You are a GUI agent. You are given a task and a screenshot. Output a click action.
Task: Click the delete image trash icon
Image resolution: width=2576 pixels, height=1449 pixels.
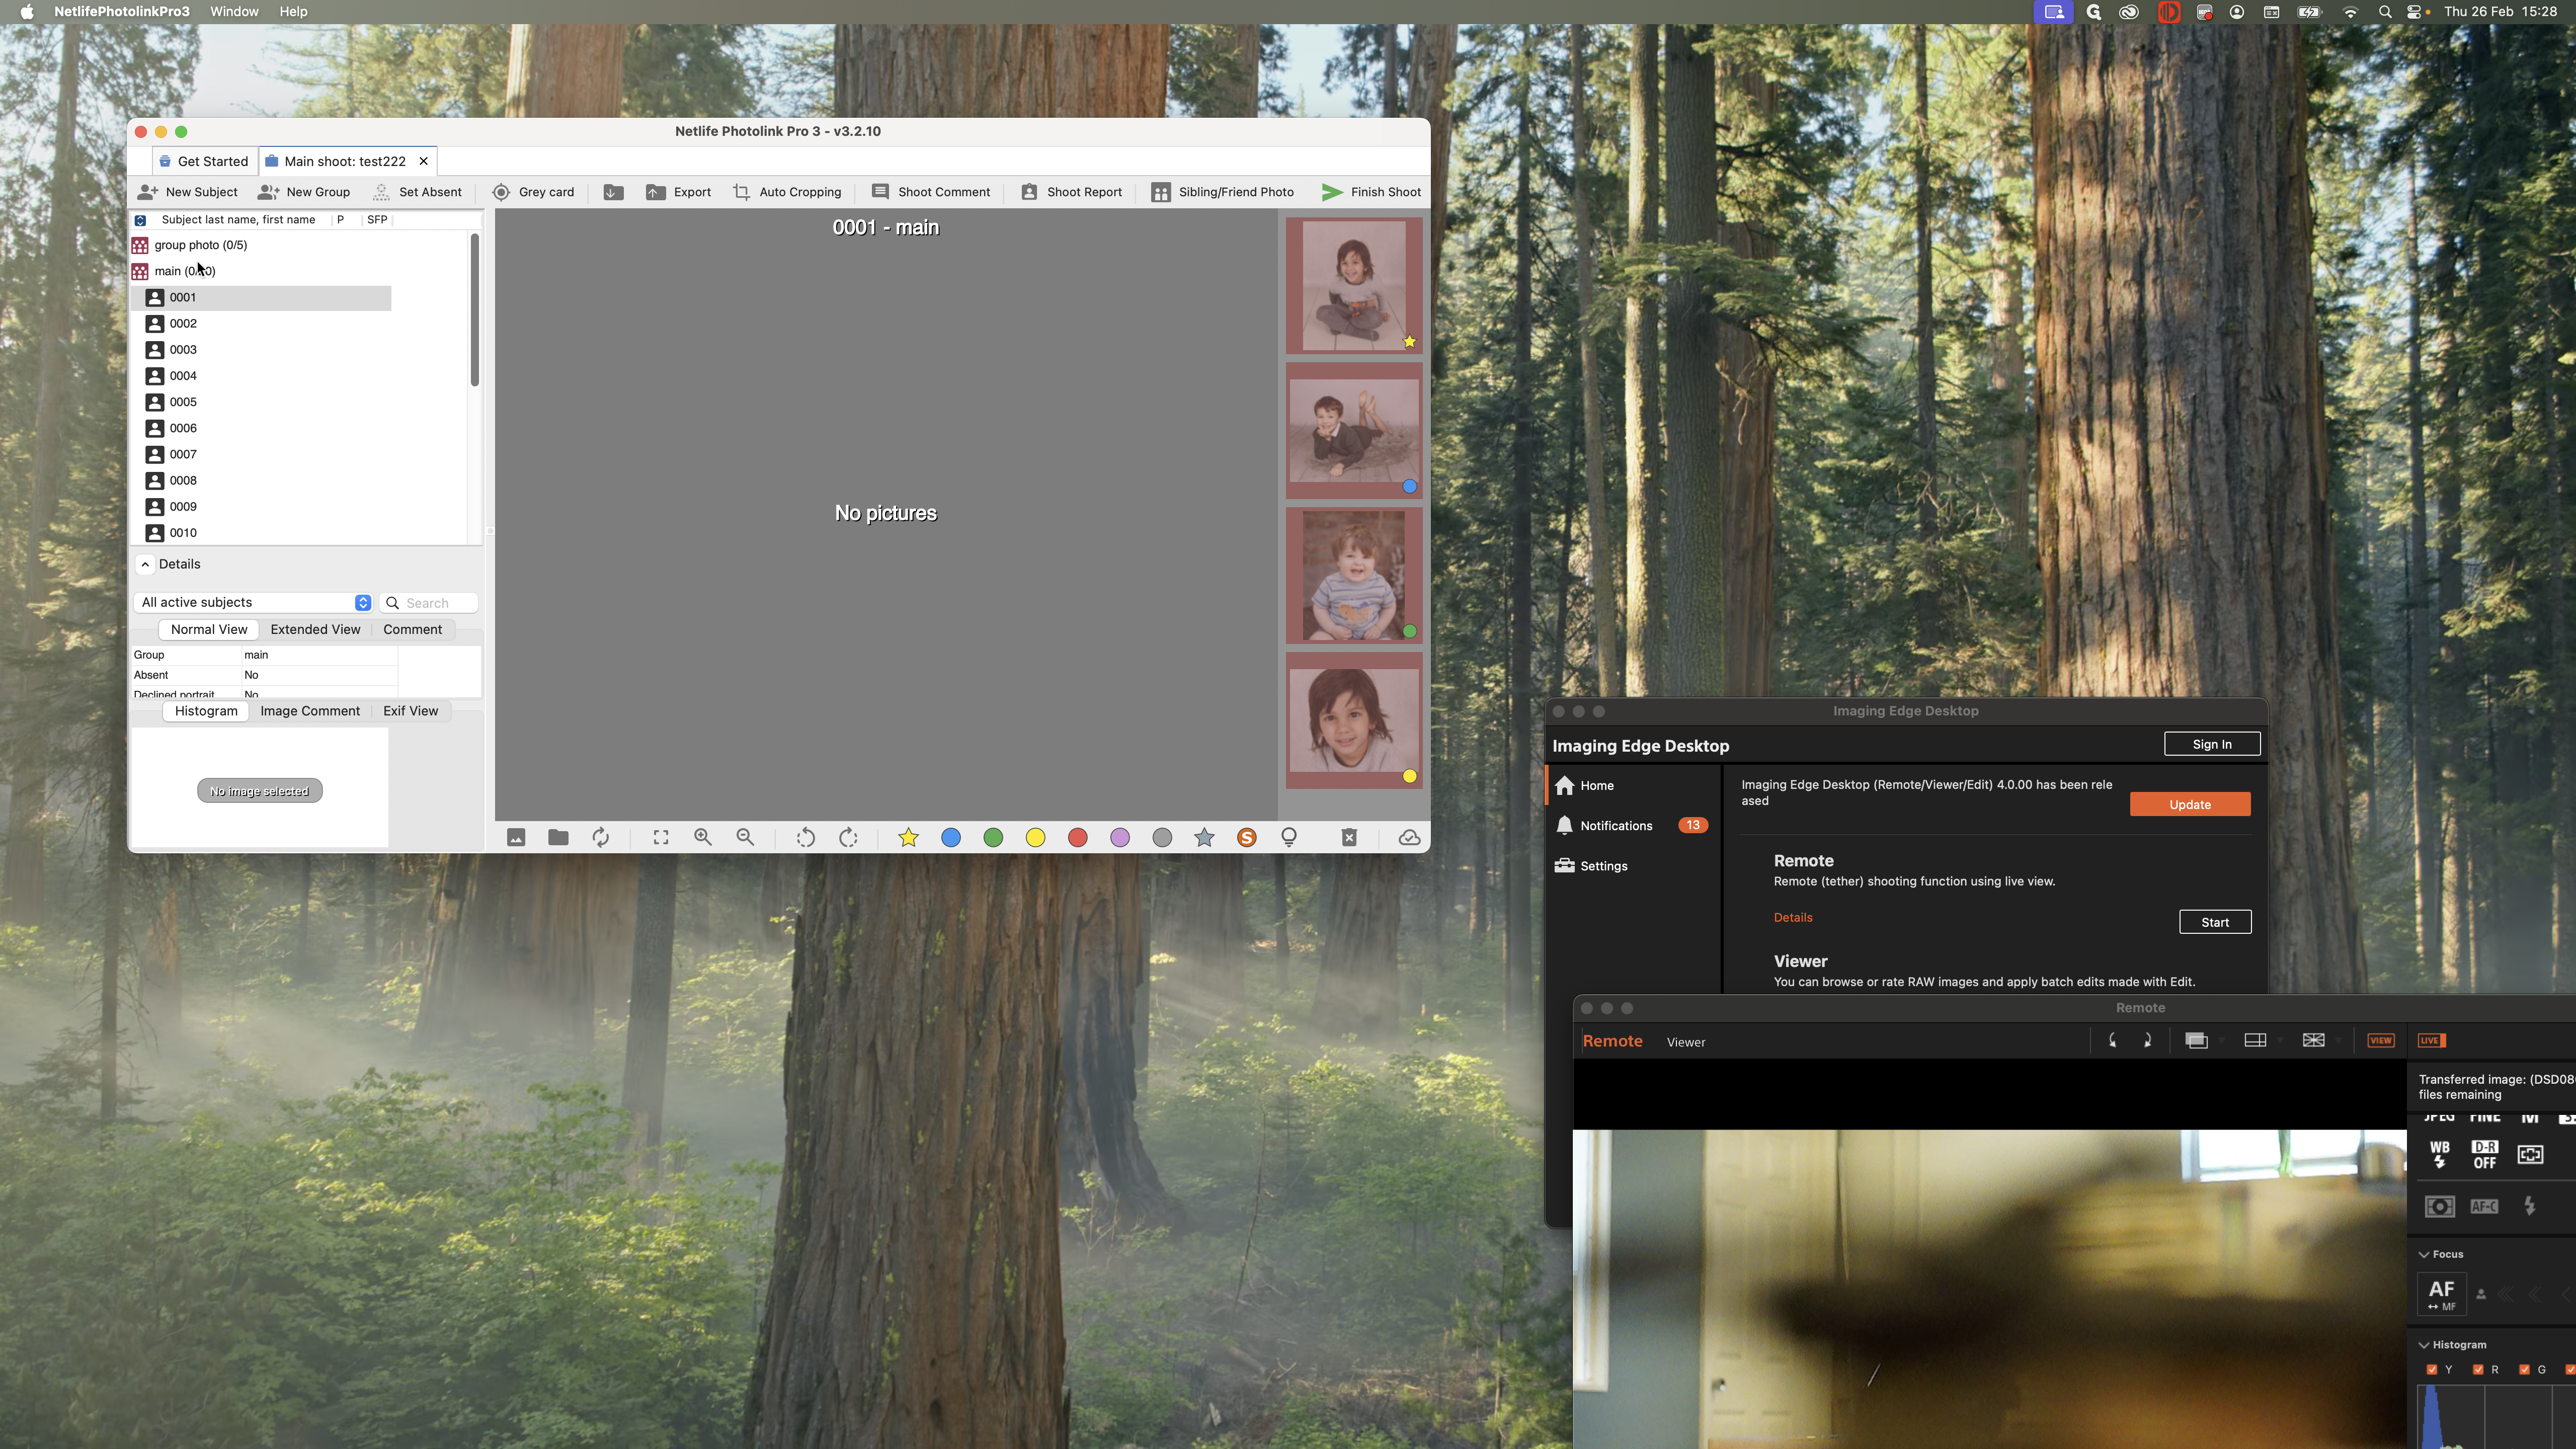pyautogui.click(x=1348, y=837)
